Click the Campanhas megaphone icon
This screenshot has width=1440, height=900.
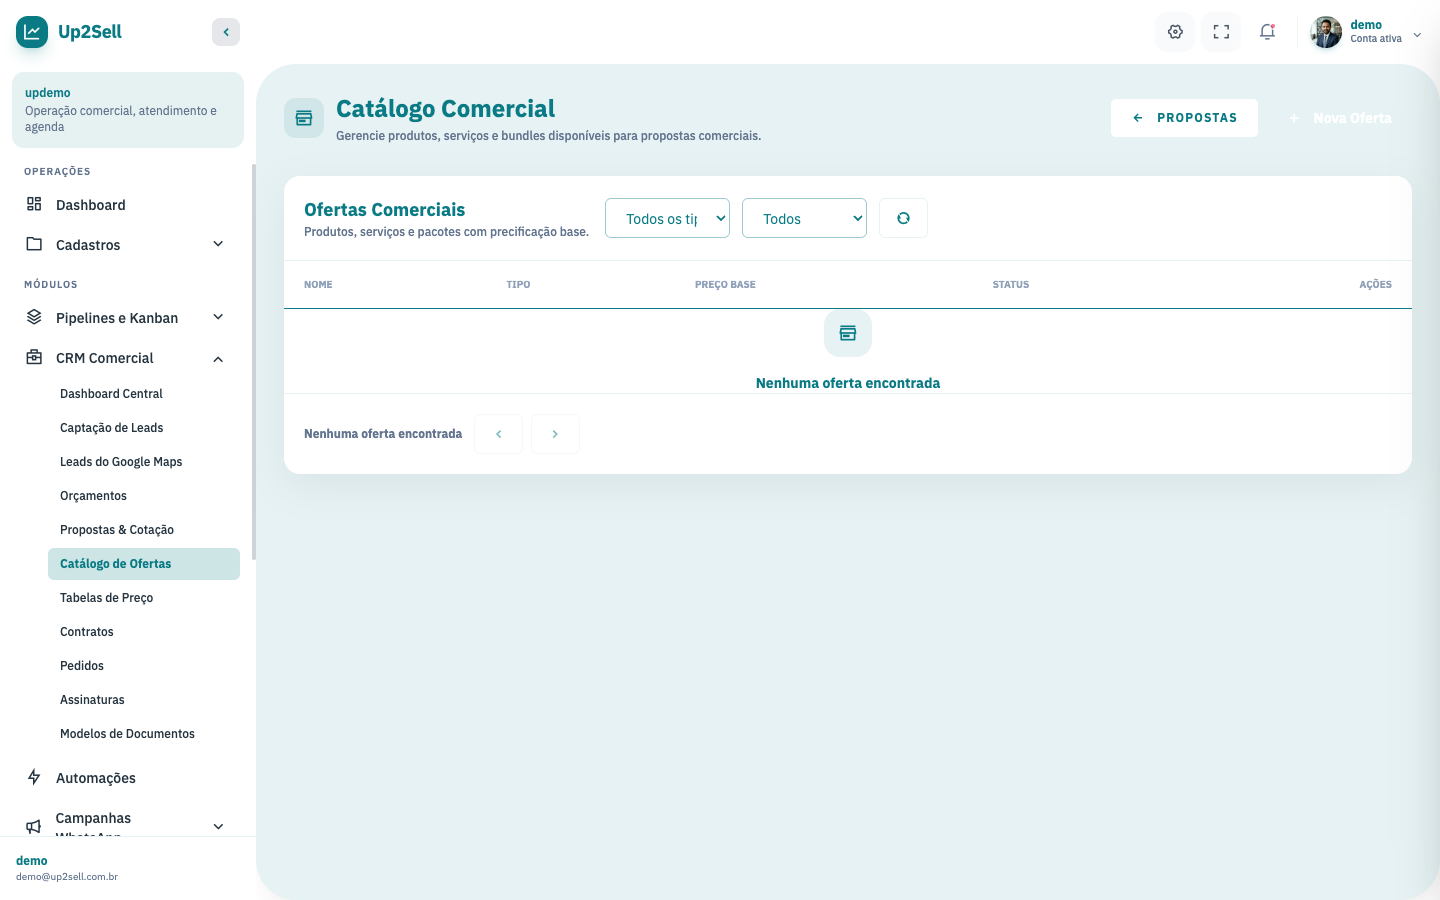click(34, 826)
